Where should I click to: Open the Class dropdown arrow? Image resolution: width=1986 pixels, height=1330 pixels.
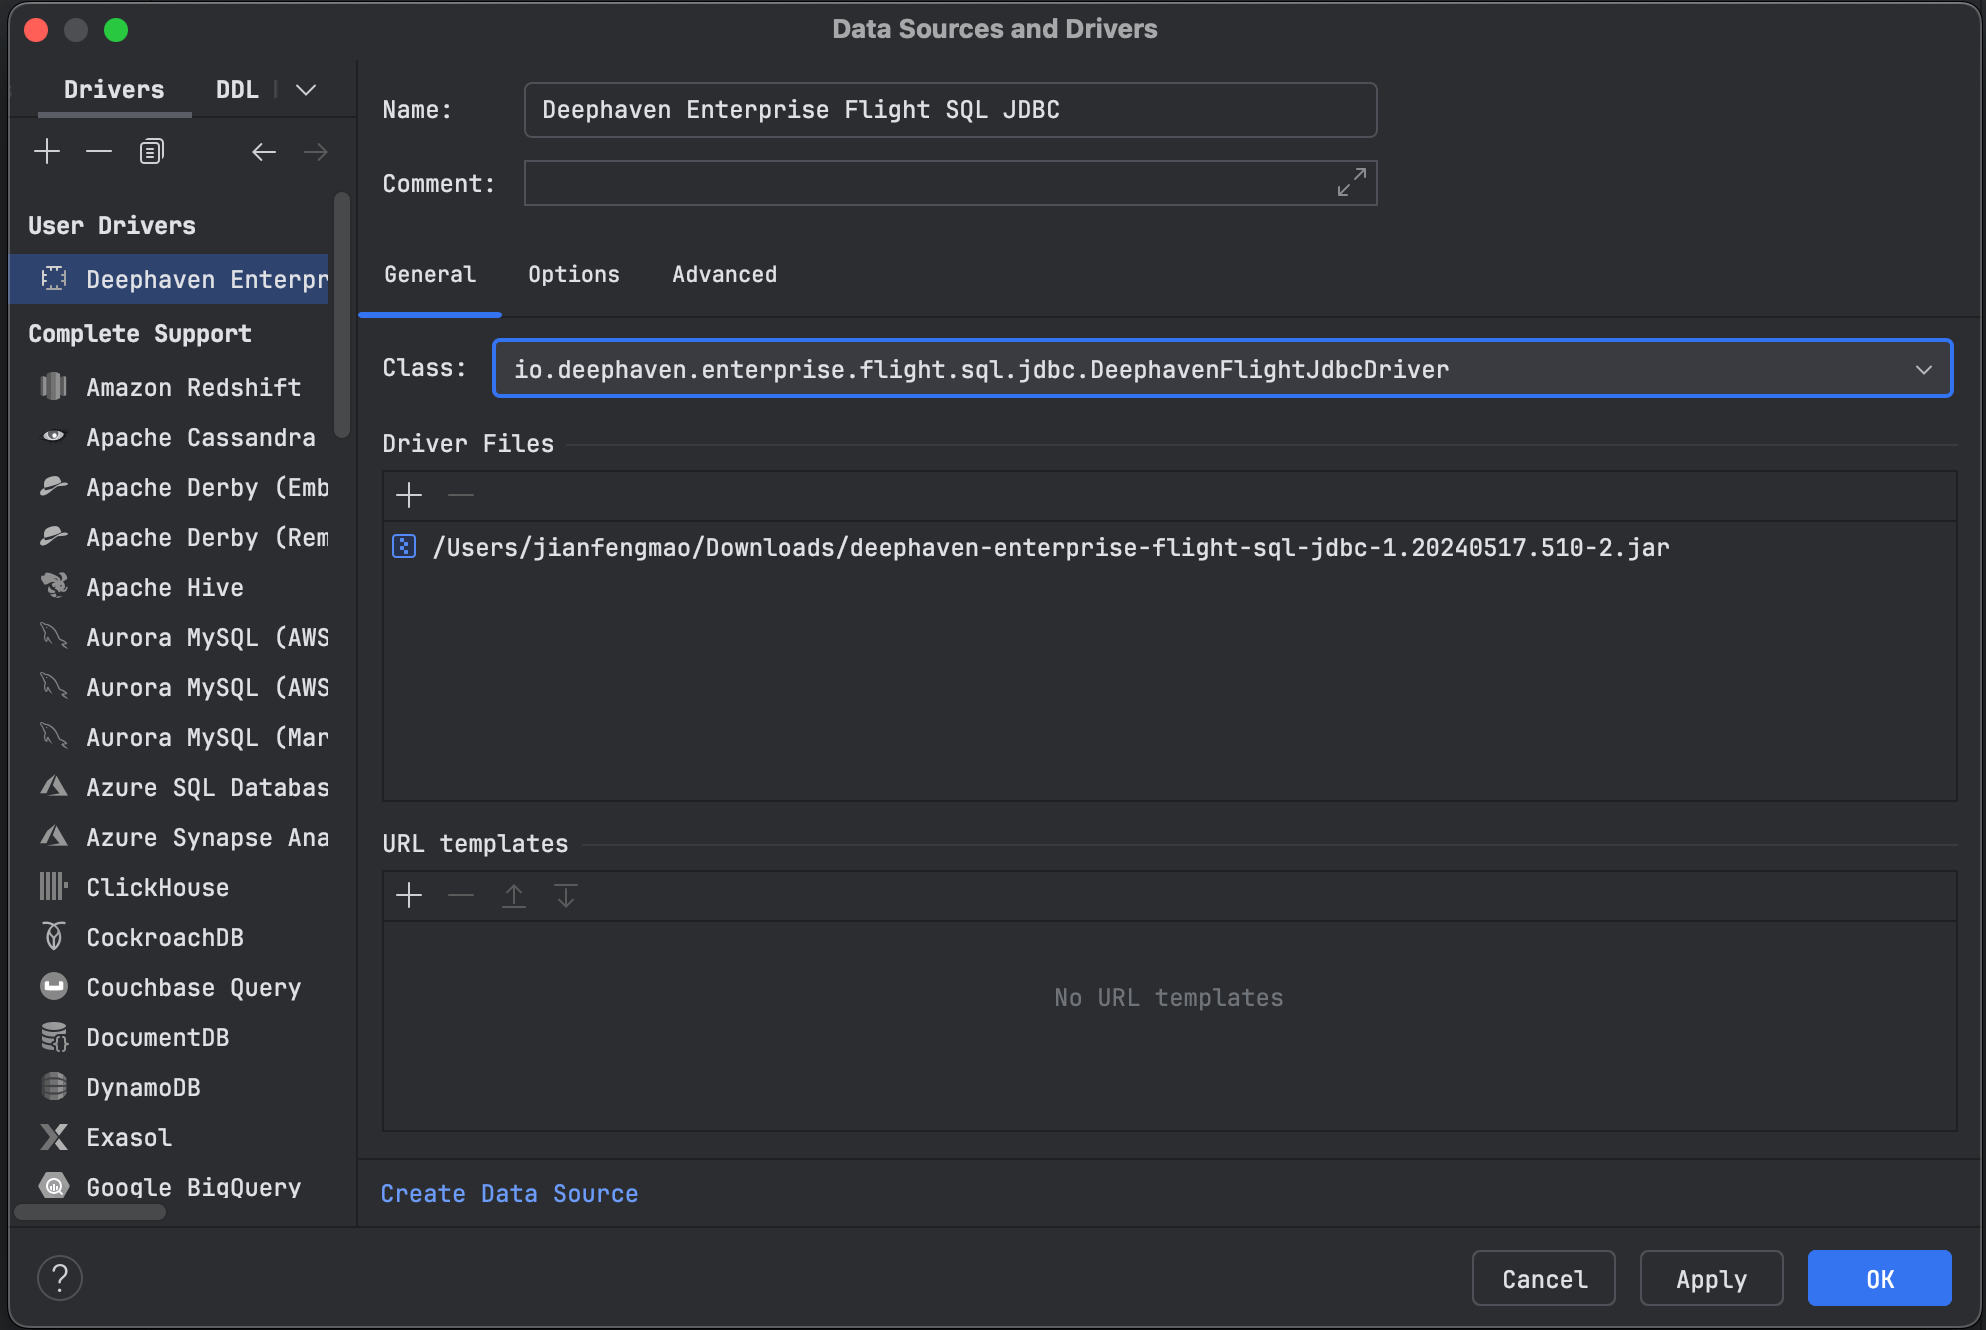[1923, 369]
